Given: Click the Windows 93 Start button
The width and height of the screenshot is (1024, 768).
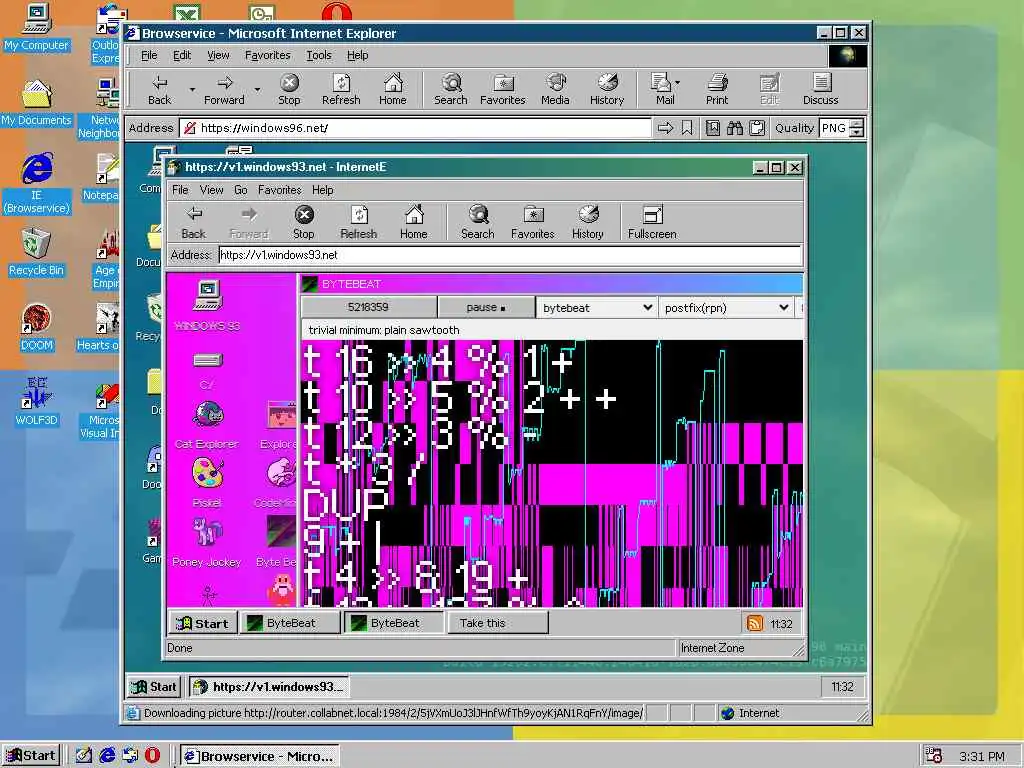Looking at the screenshot, I should (202, 623).
